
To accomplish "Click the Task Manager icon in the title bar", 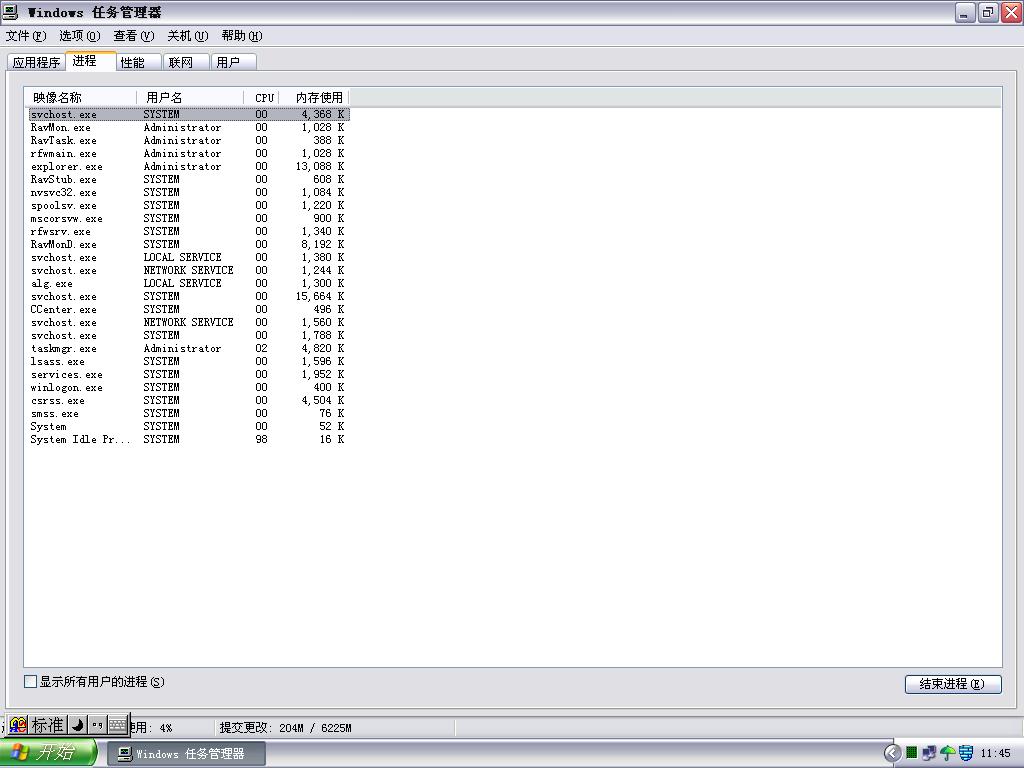I will [10, 12].
